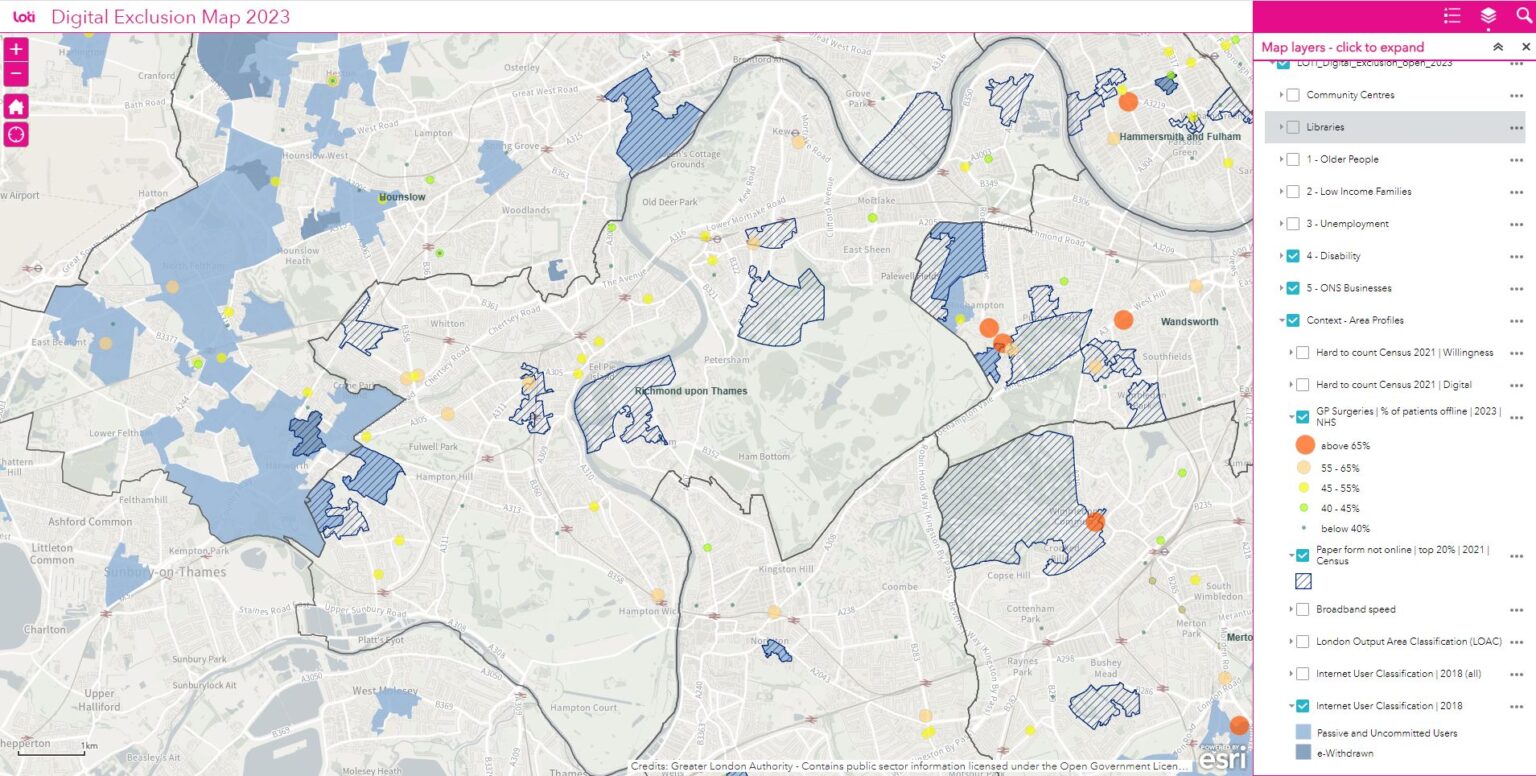The height and width of the screenshot is (776, 1536).
Task: Find my location on map
Action: tap(16, 134)
